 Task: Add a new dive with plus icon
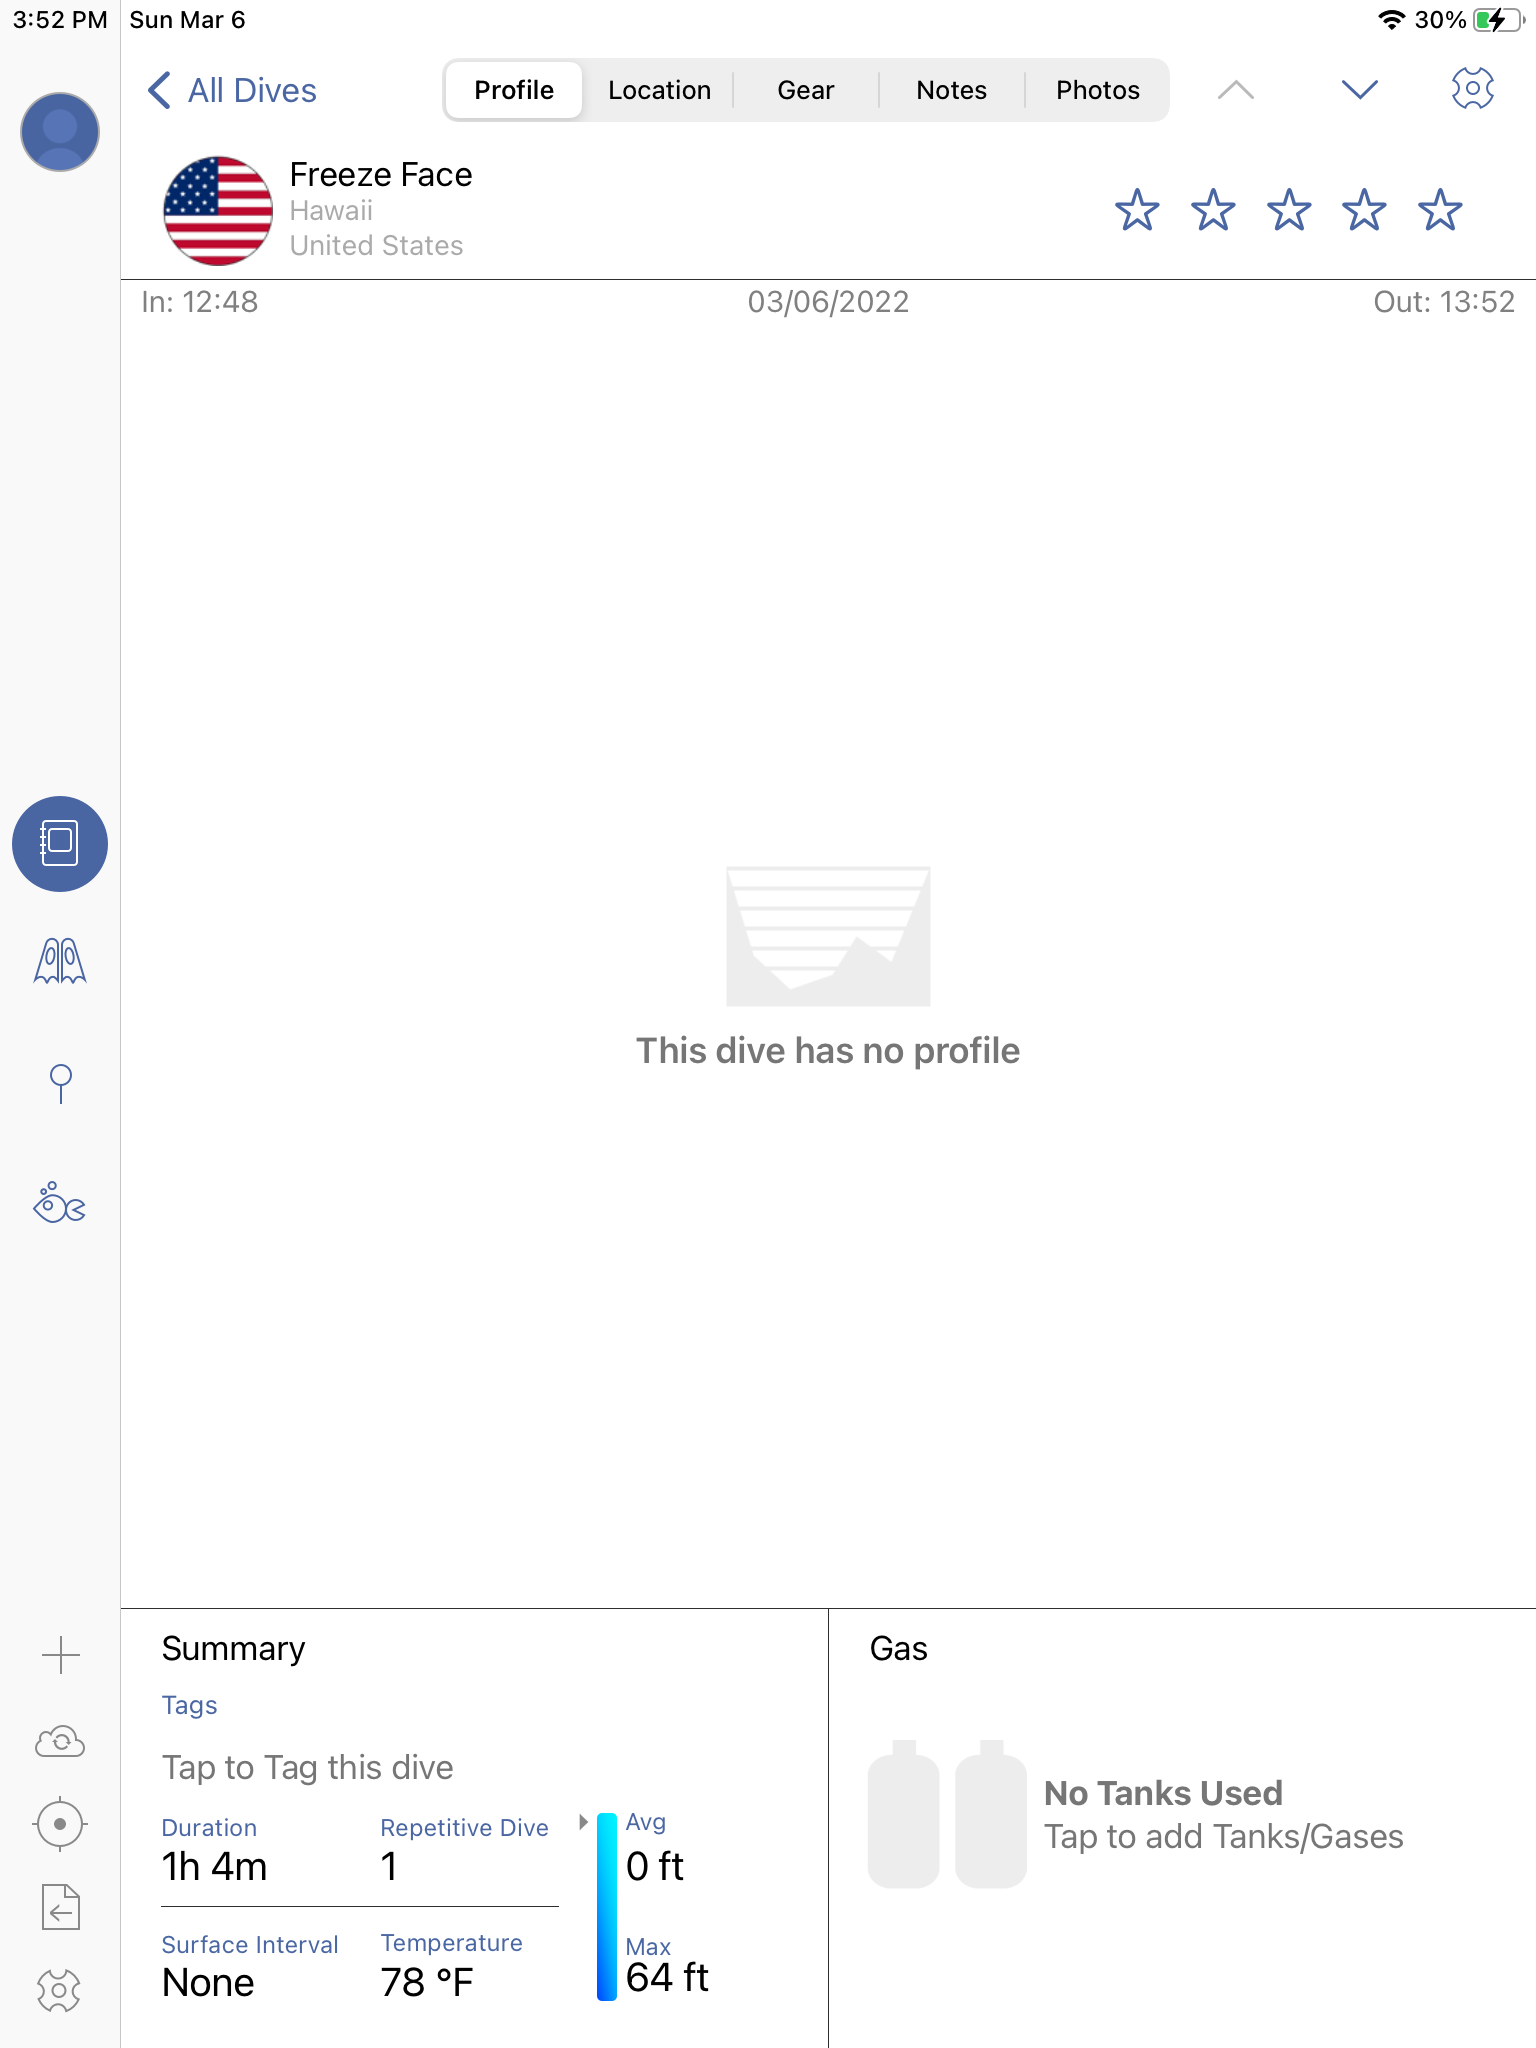(60, 1655)
